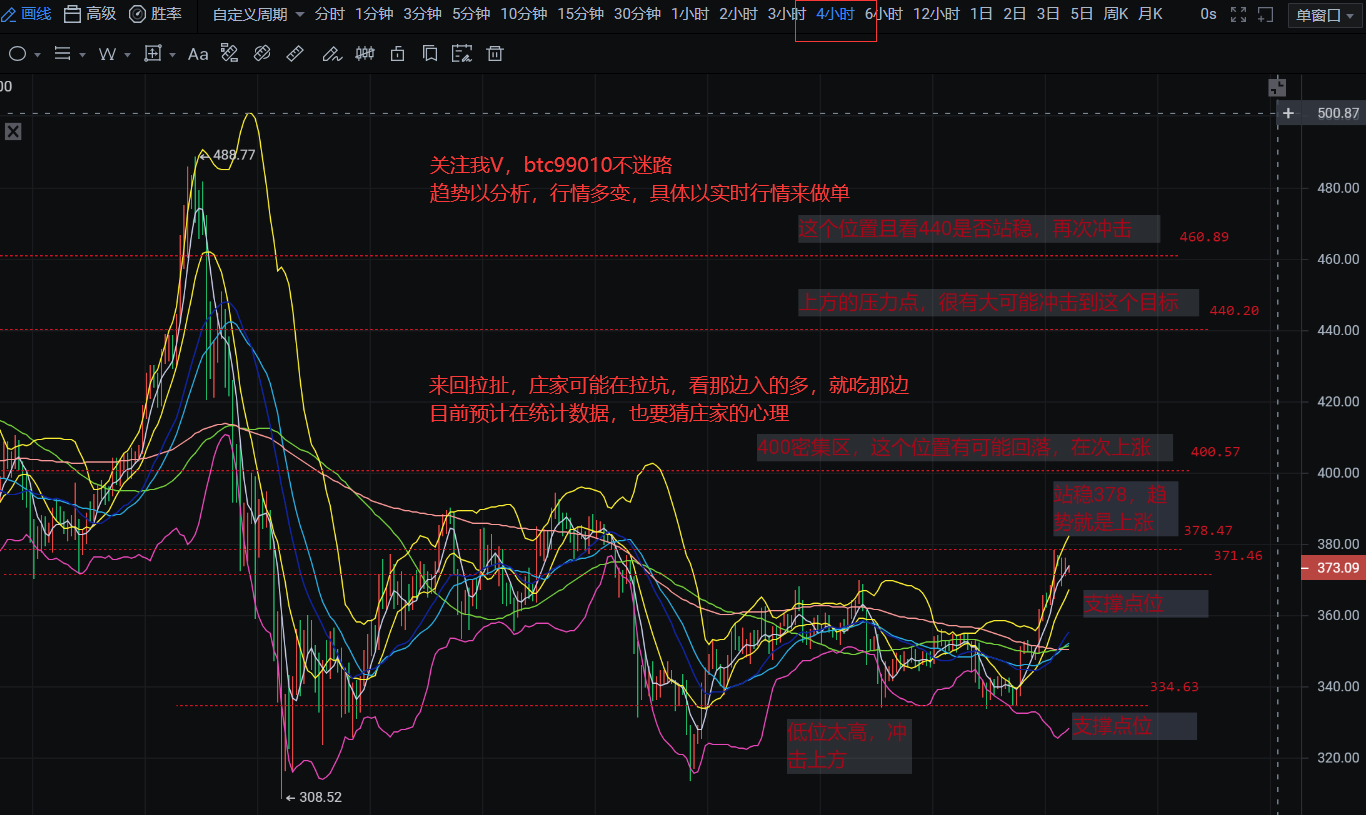Image resolution: width=1366 pixels, height=815 pixels.
Task: Select the freehand pencil drawing tool
Action: 332,53
